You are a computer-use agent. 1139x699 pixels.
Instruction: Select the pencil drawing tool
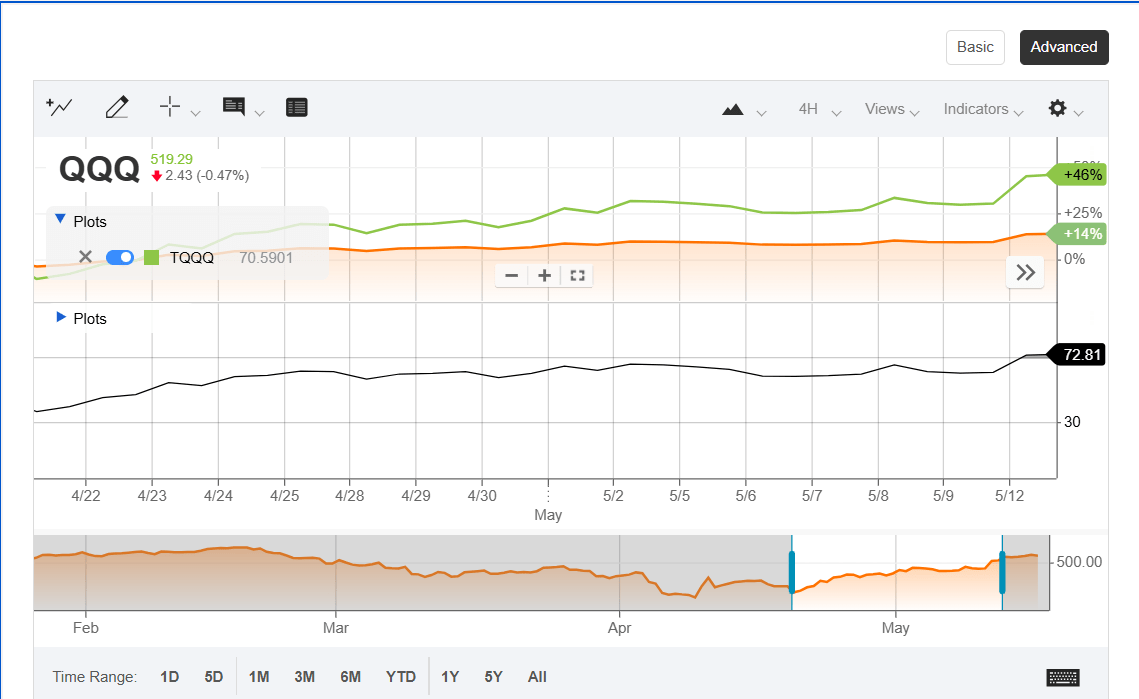(117, 107)
